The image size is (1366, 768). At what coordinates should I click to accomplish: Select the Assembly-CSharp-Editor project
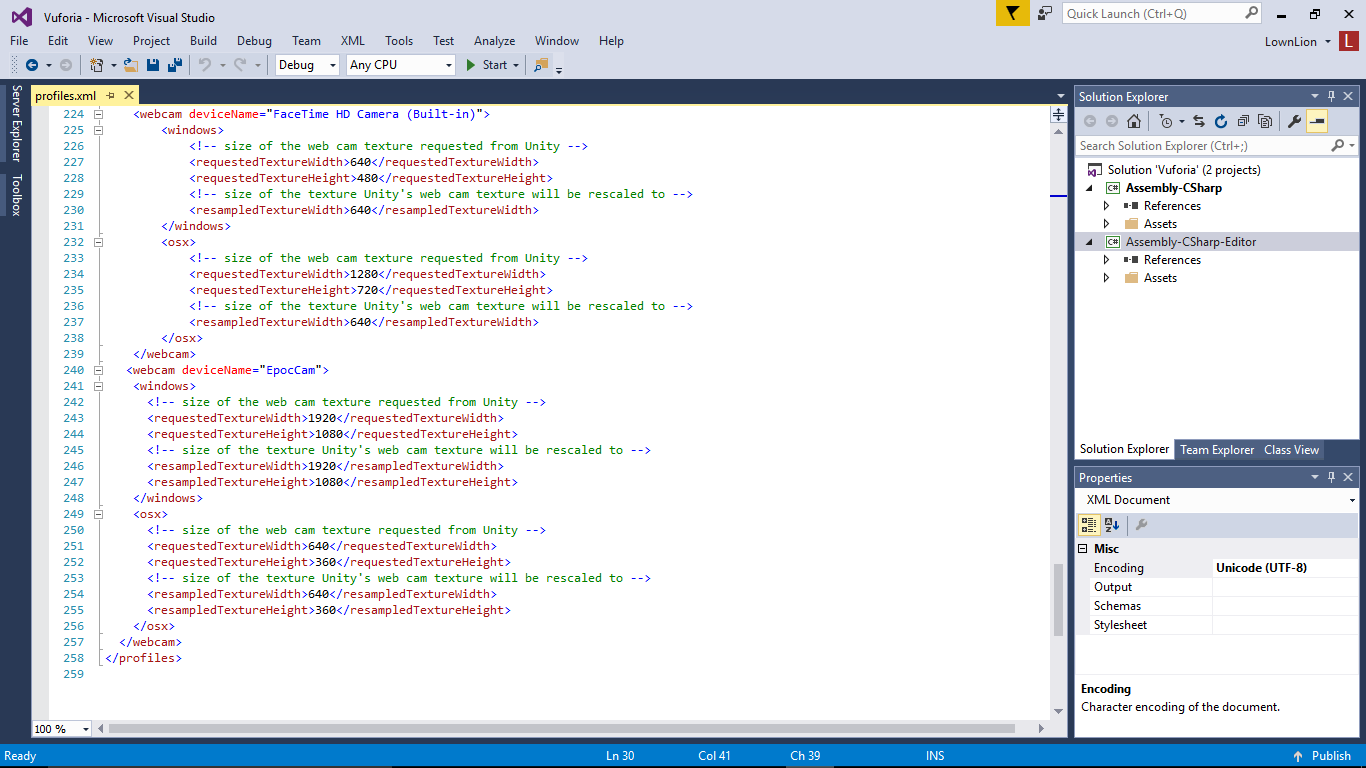point(1191,242)
